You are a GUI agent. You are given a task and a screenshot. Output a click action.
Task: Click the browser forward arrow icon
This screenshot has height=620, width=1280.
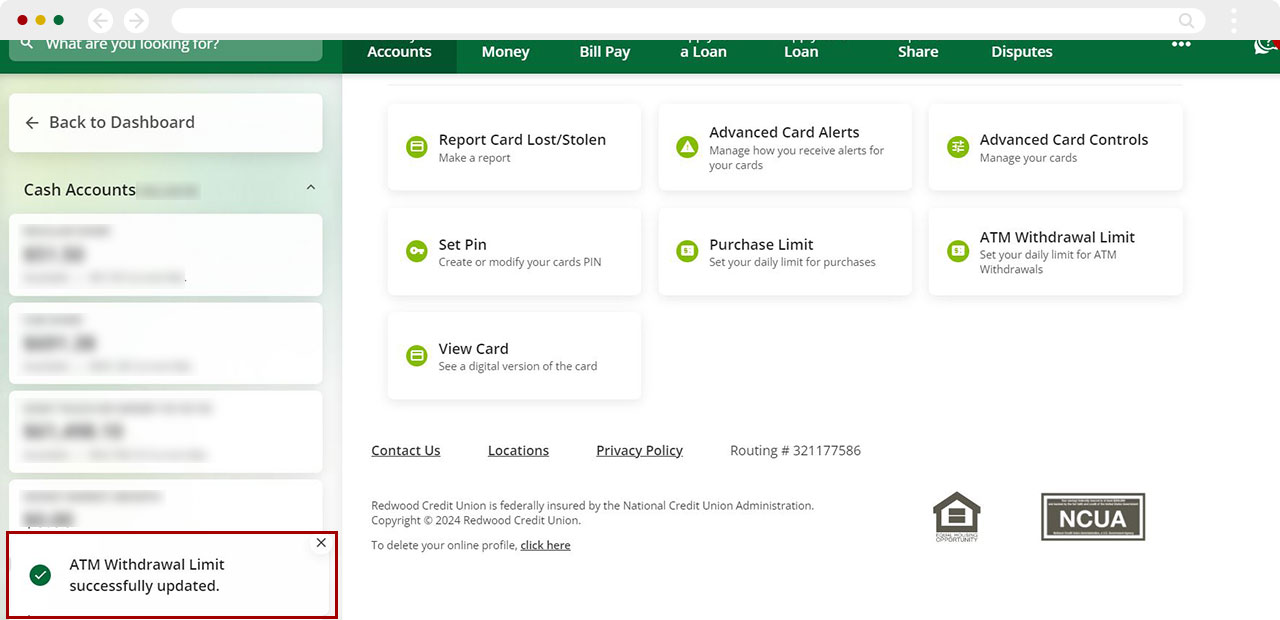pos(136,21)
